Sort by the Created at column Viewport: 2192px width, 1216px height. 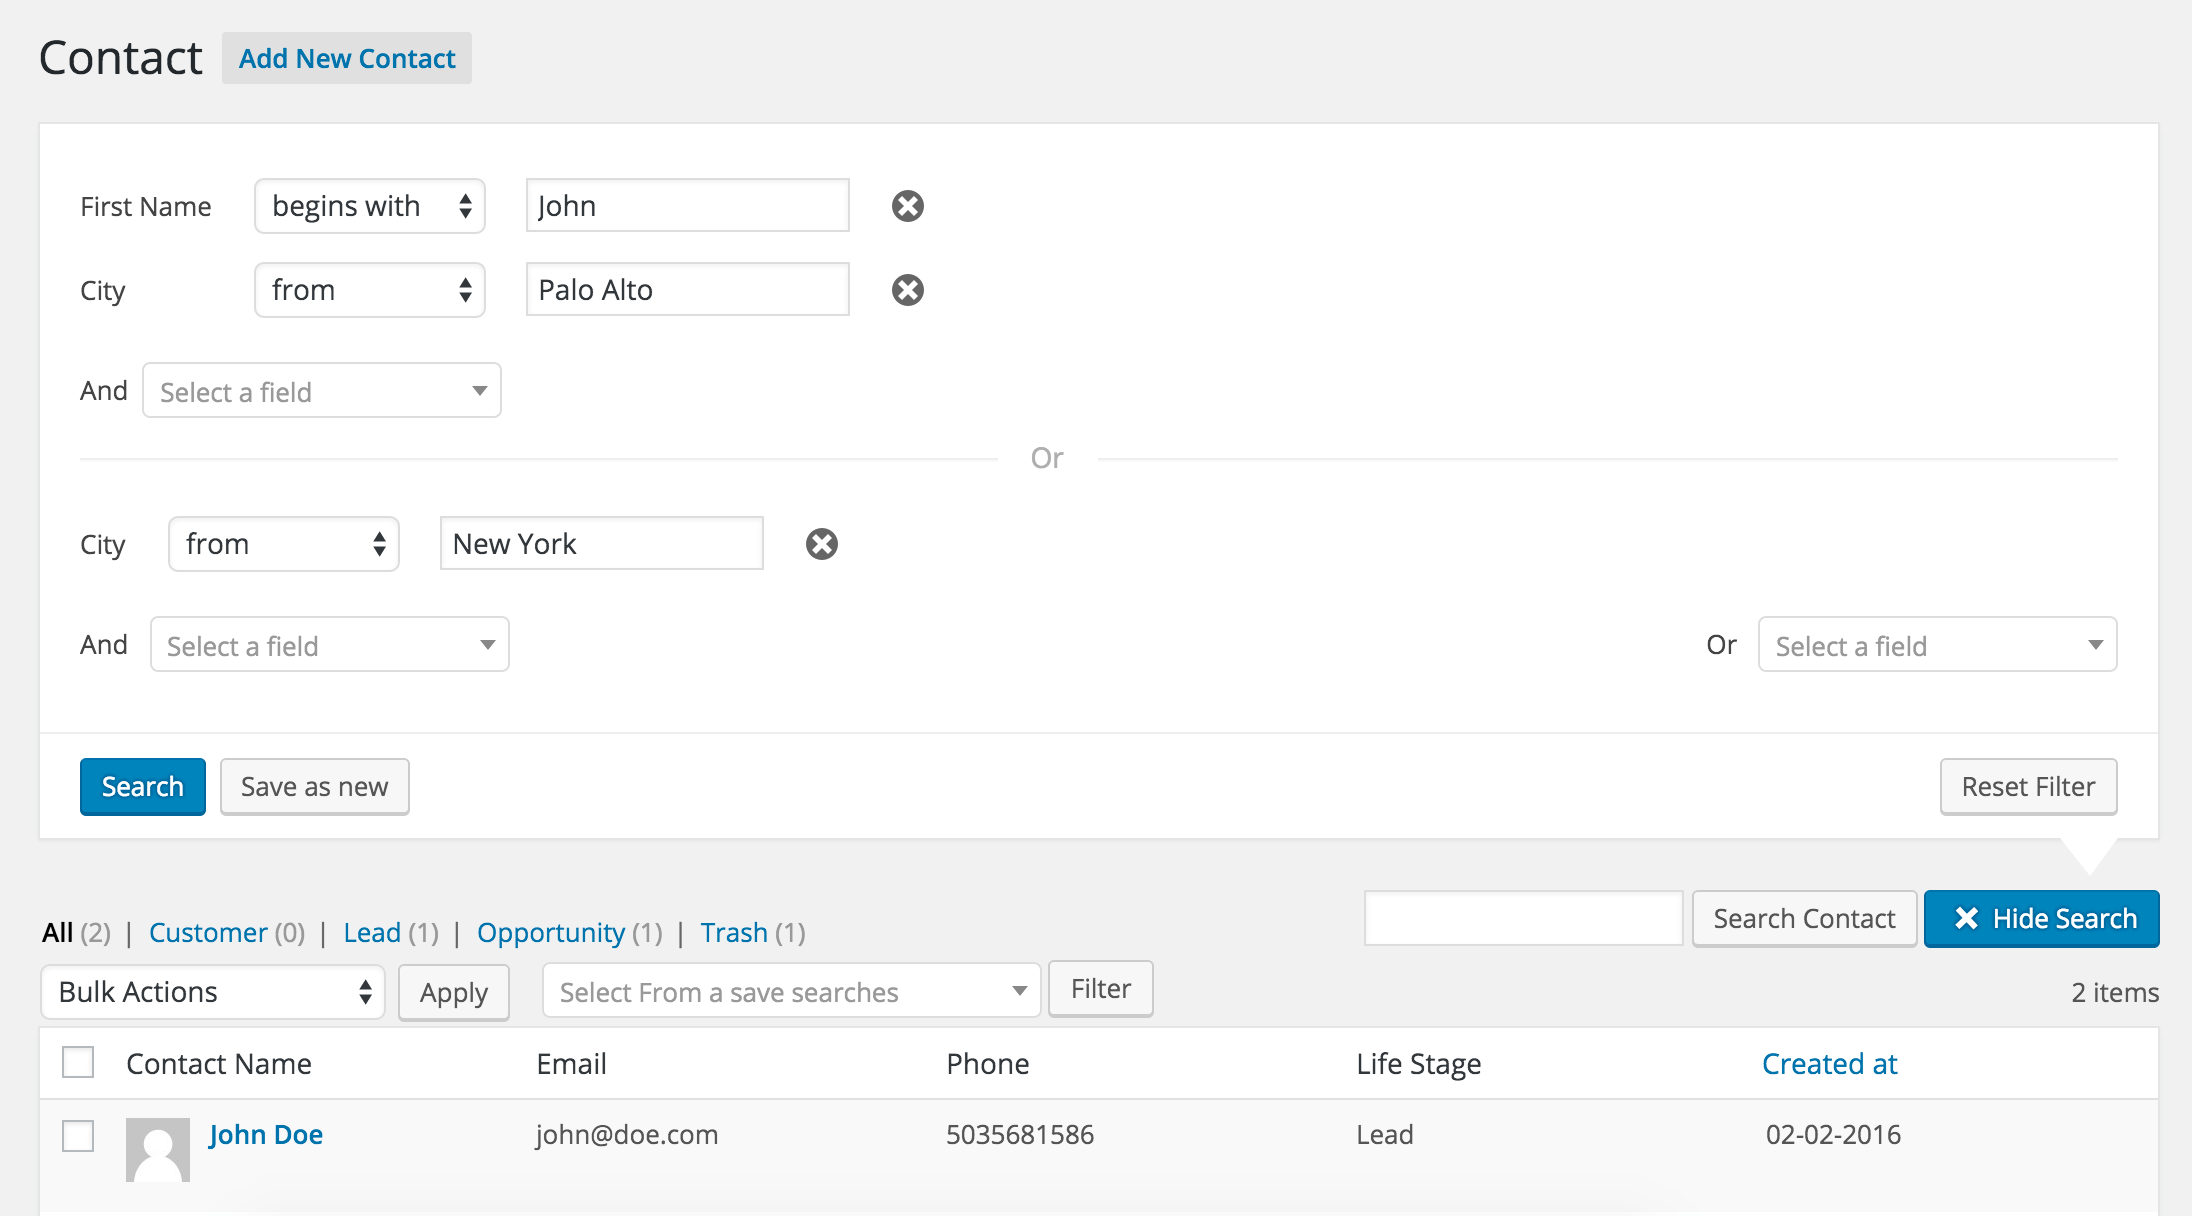tap(1828, 1064)
